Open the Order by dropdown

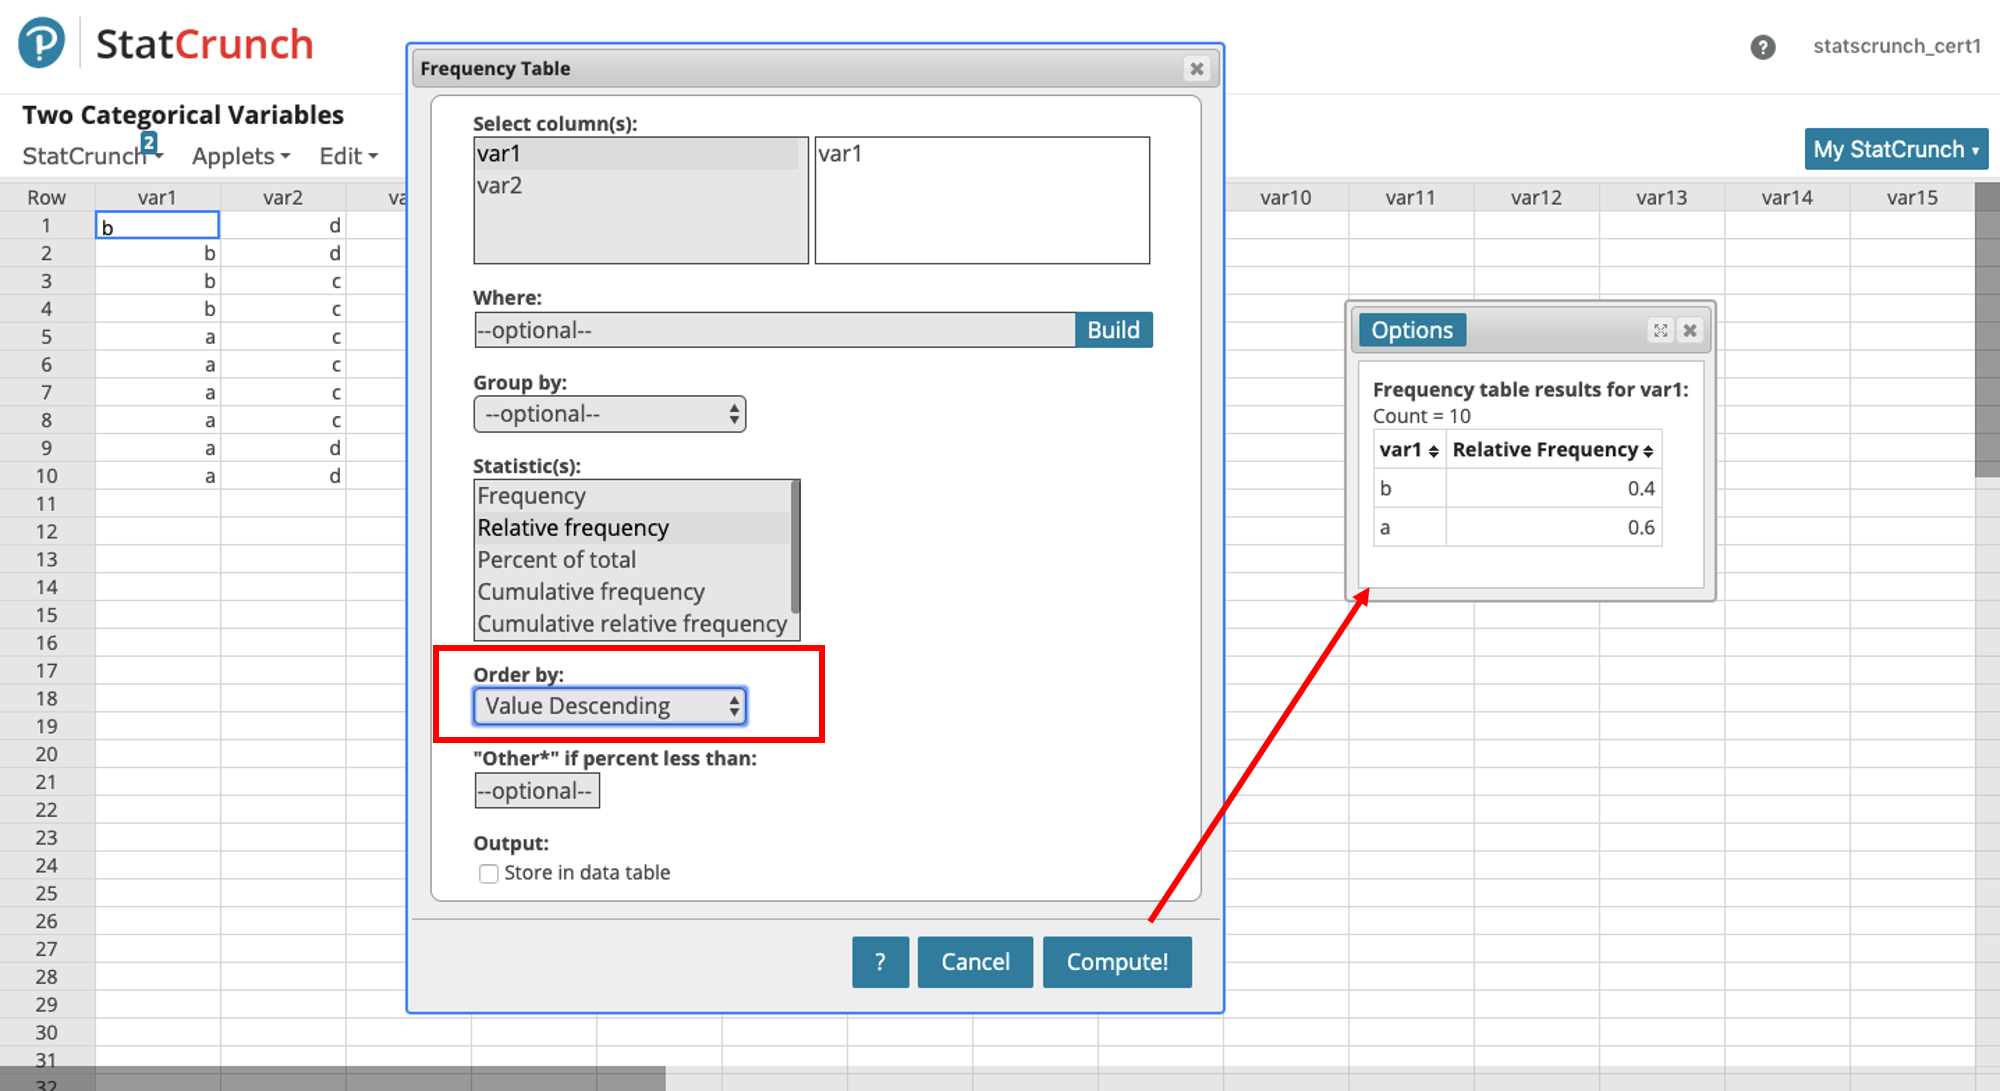[x=609, y=706]
